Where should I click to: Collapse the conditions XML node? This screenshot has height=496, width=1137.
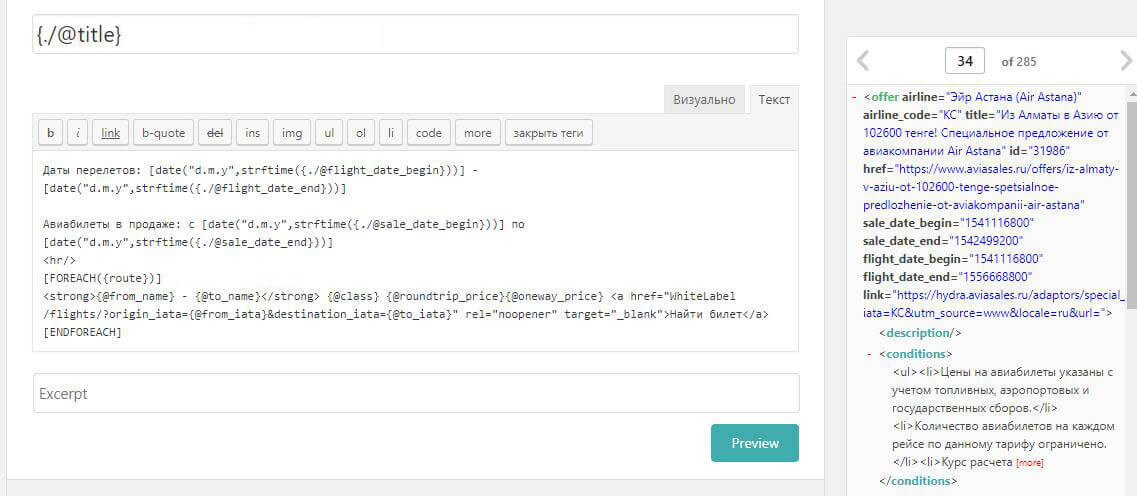tap(869, 354)
